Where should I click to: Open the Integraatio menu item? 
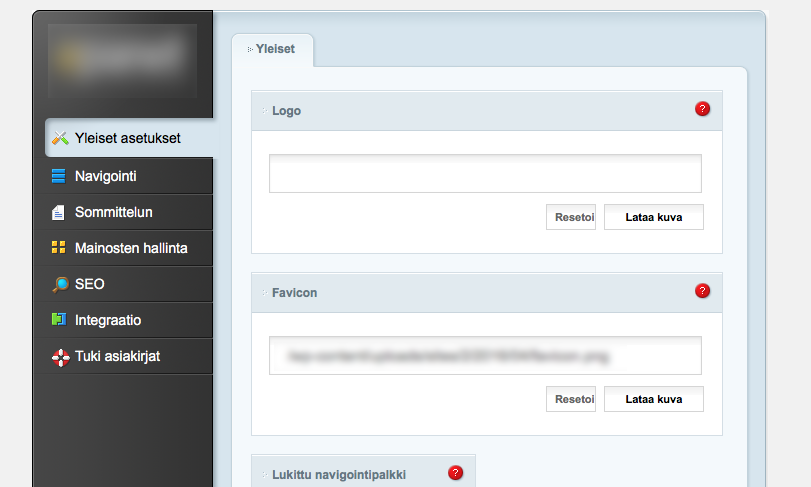[x=124, y=320]
